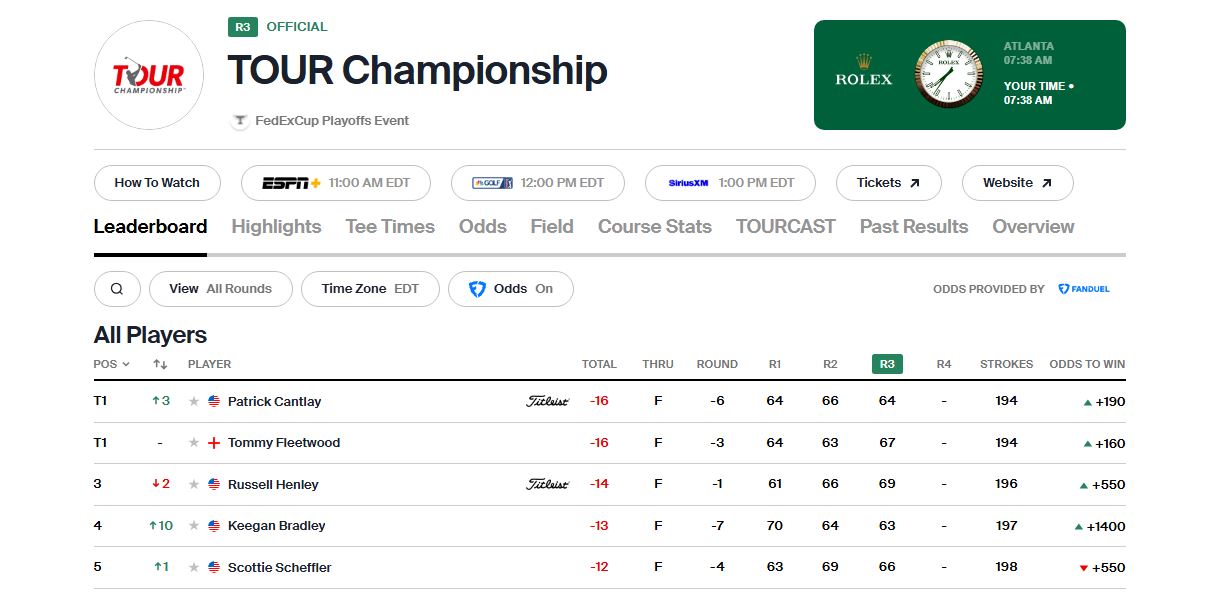Favorite Scottie Scheffler with star icon

[x=194, y=567]
